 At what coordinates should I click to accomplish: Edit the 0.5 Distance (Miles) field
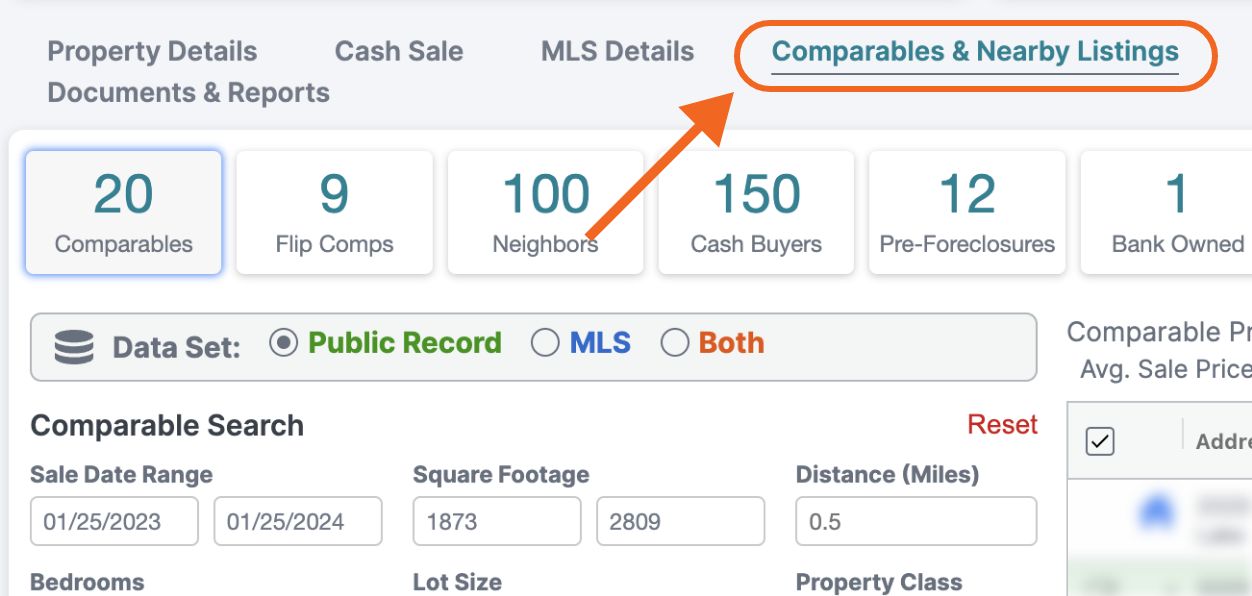[913, 521]
